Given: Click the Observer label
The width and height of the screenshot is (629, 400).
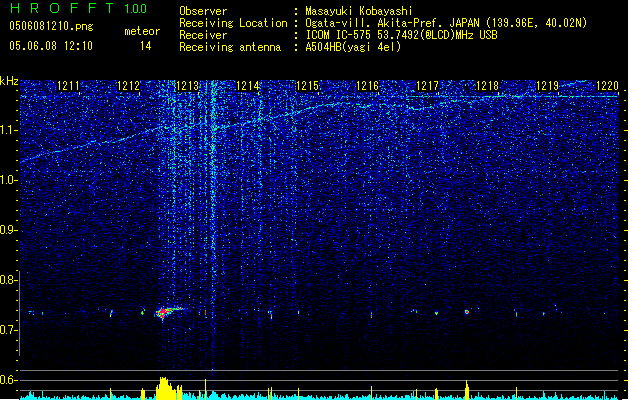Looking at the screenshot, I should [x=203, y=11].
